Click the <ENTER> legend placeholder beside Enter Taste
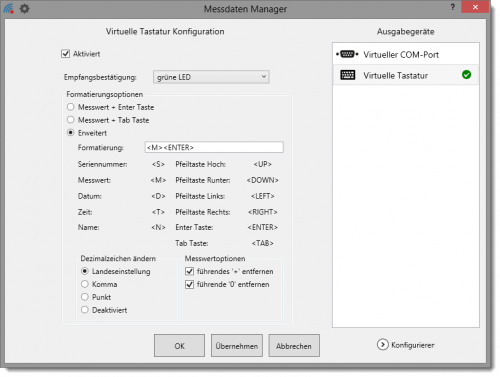Image resolution: width=500 pixels, height=377 pixels. (x=263, y=227)
